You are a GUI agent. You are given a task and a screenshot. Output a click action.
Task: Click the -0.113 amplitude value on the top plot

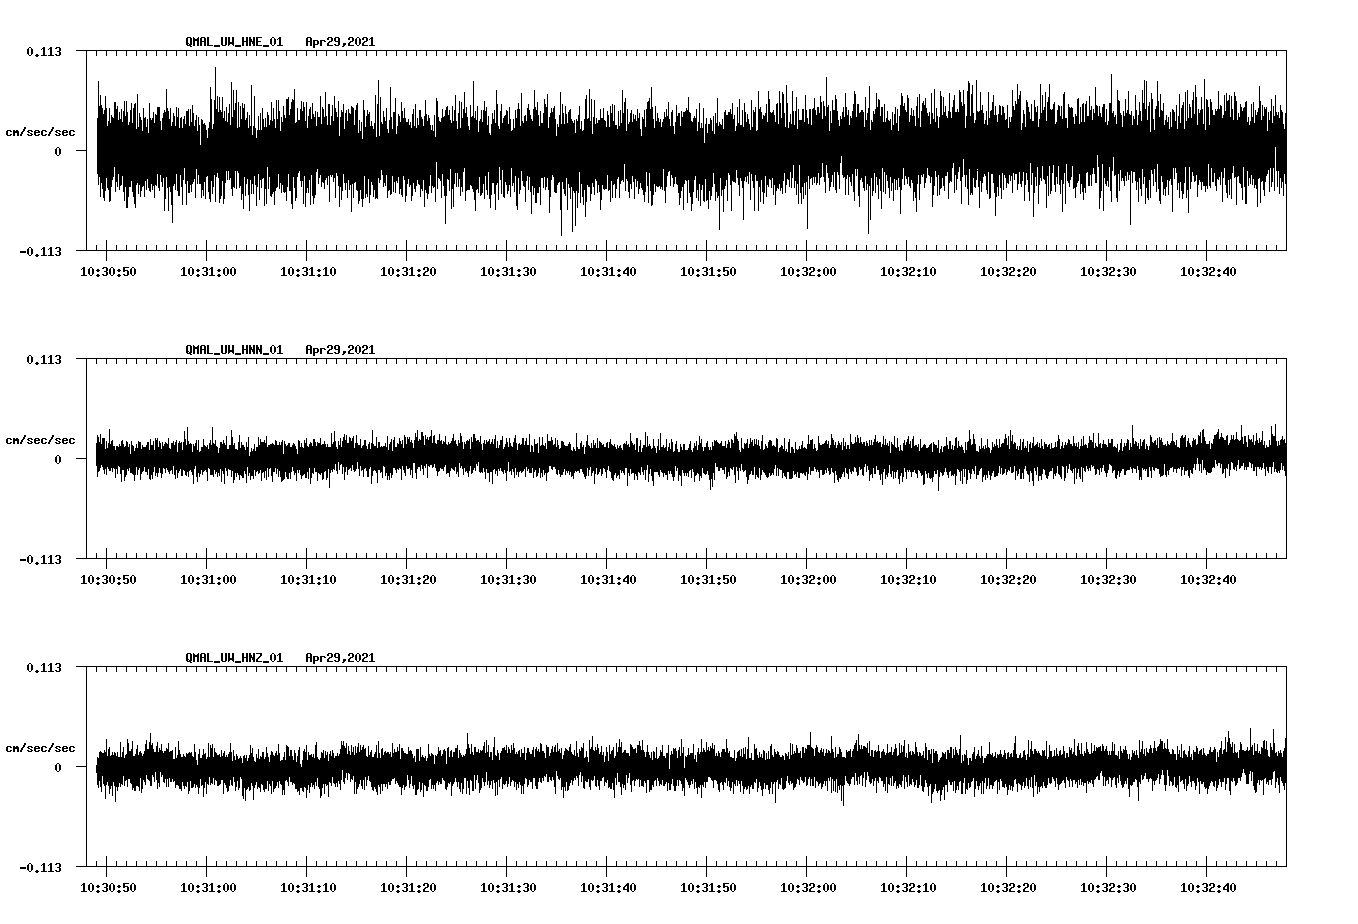[x=38, y=252]
